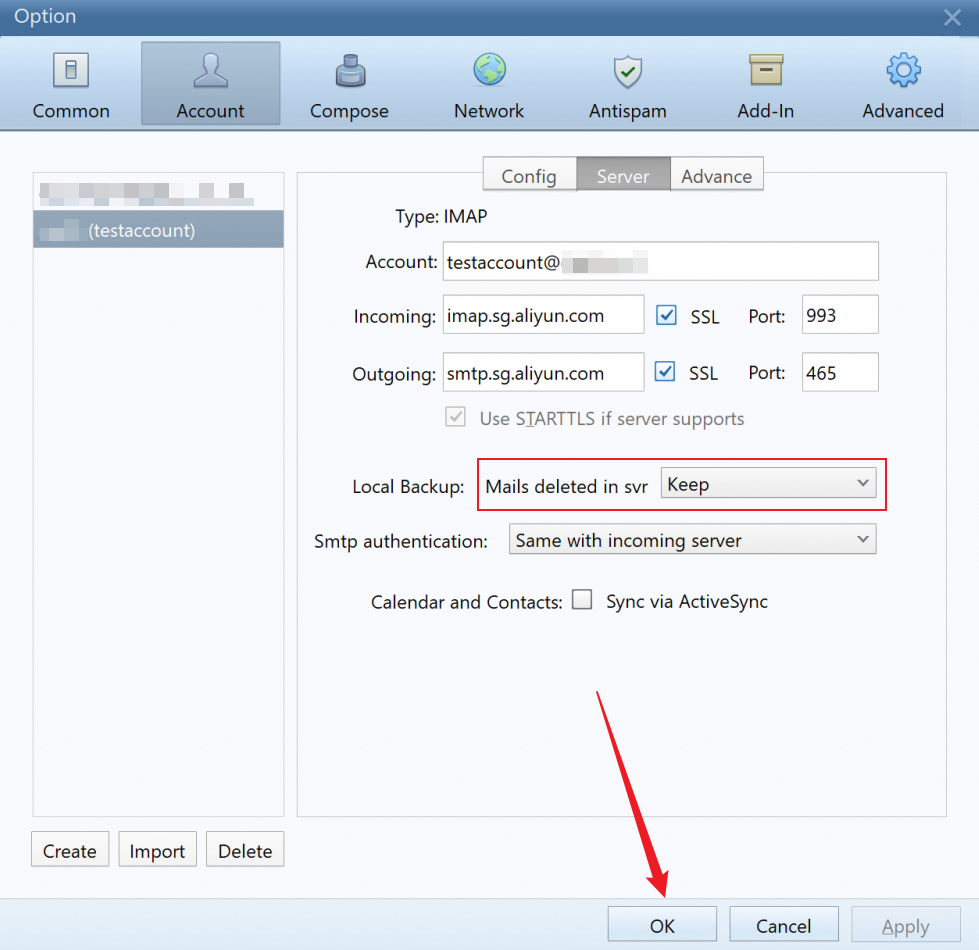The width and height of the screenshot is (979, 950).
Task: Click the Local Backup label
Action: 408,486
